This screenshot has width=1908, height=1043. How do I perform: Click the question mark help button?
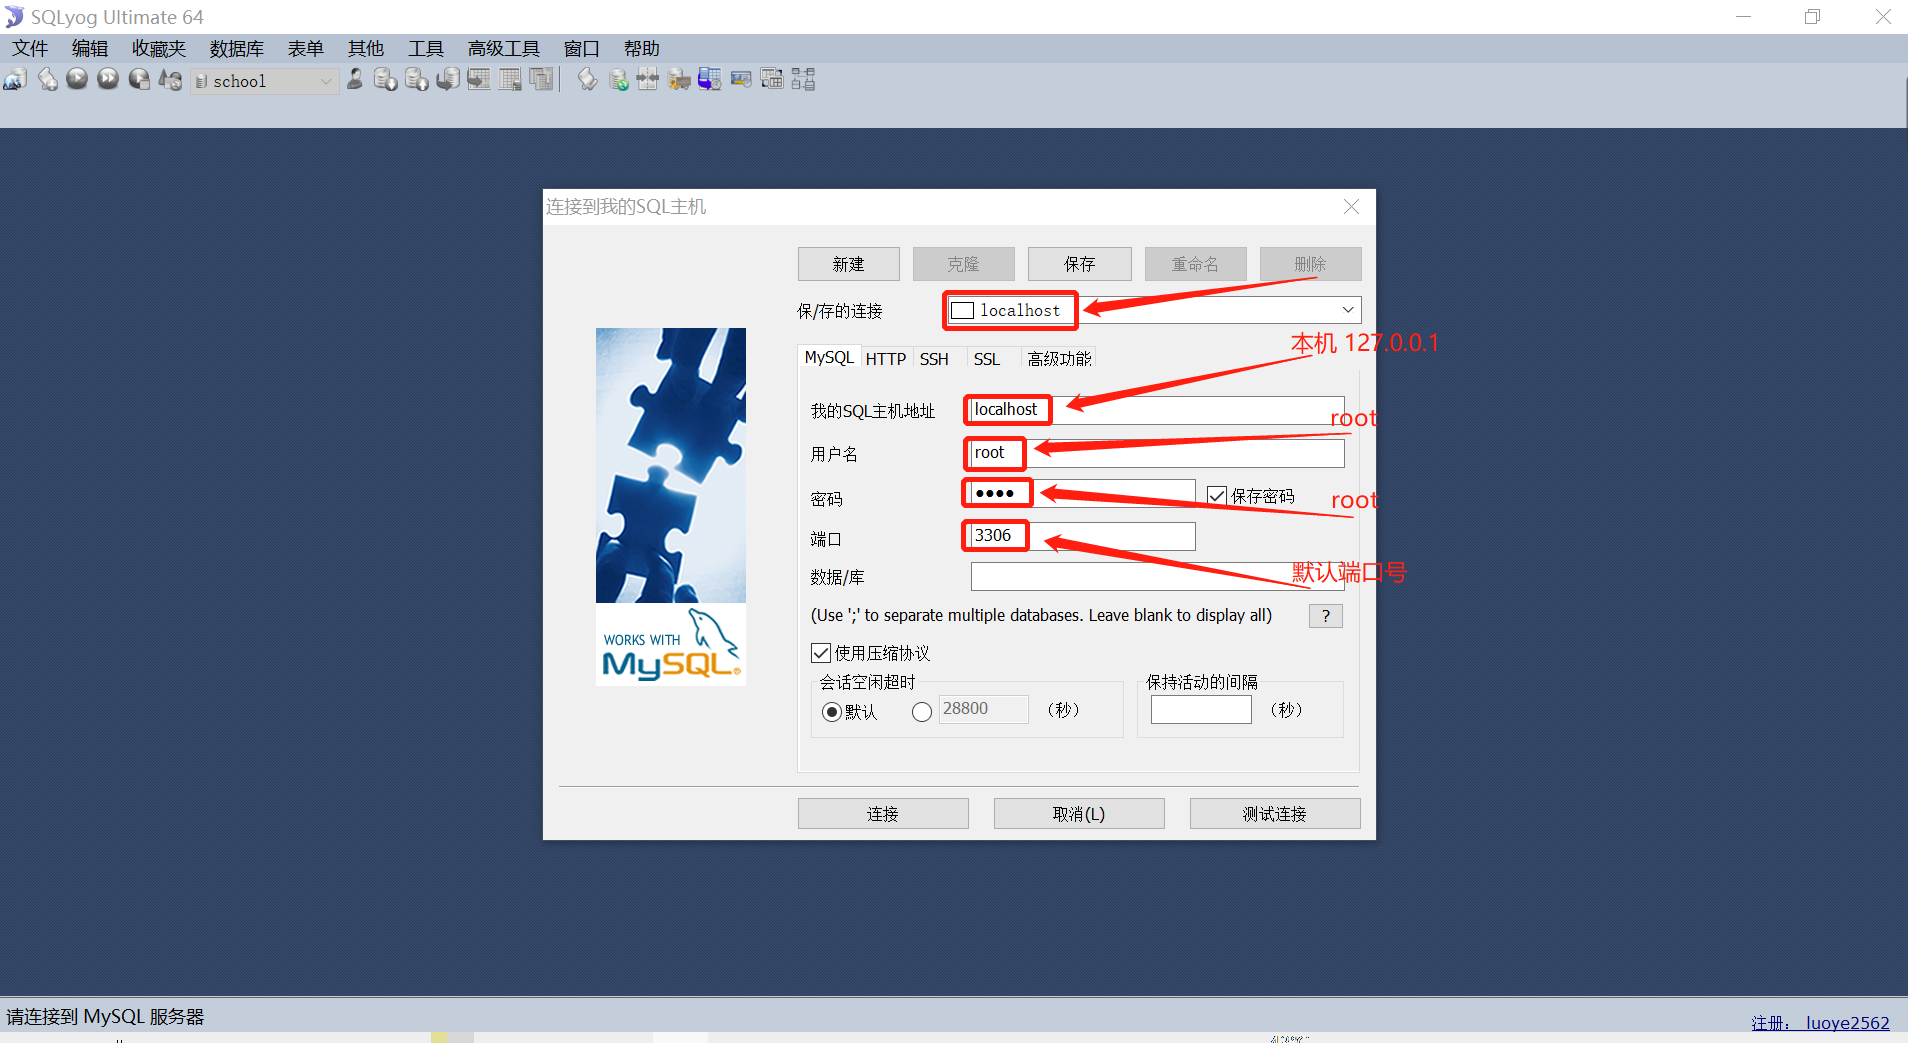point(1326,616)
